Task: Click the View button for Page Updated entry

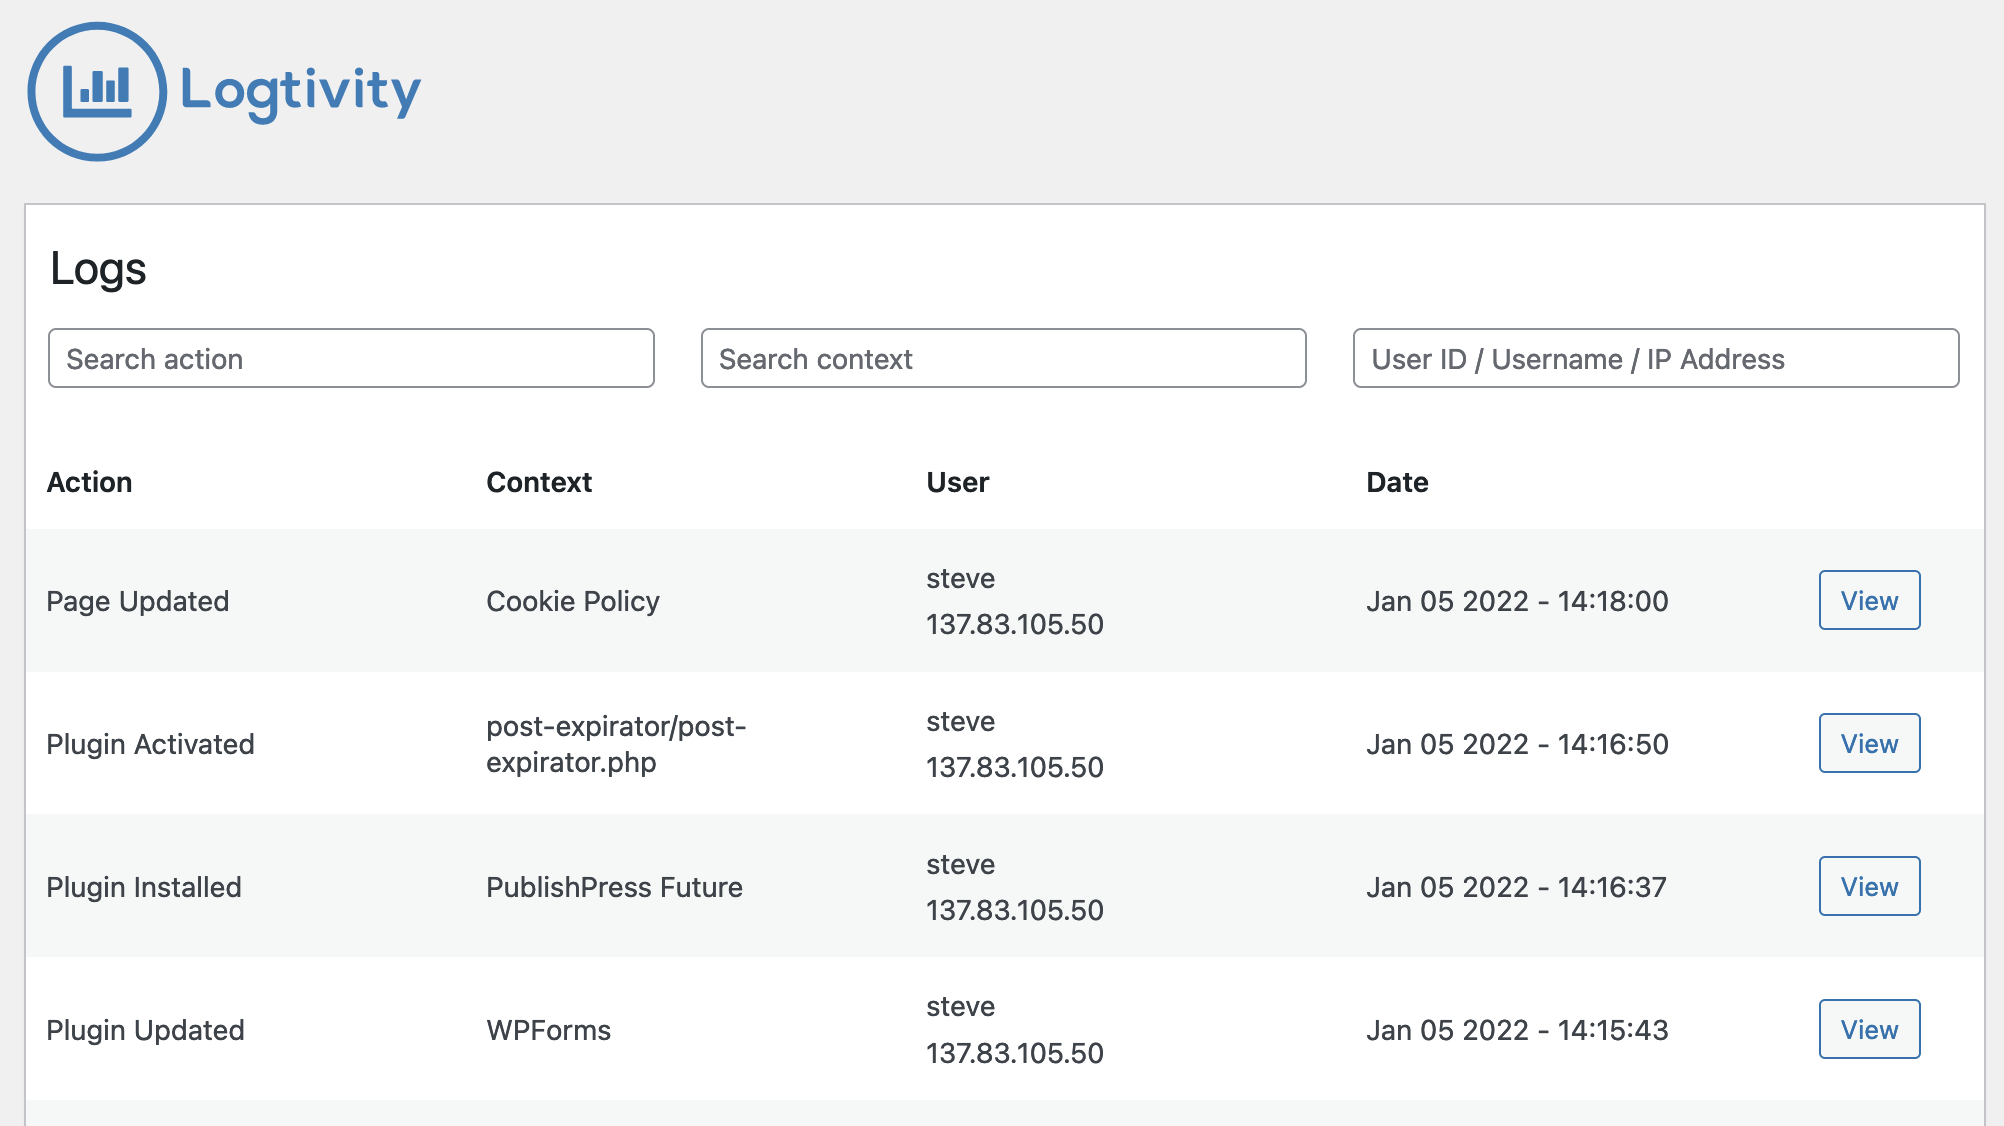Action: tap(1868, 600)
